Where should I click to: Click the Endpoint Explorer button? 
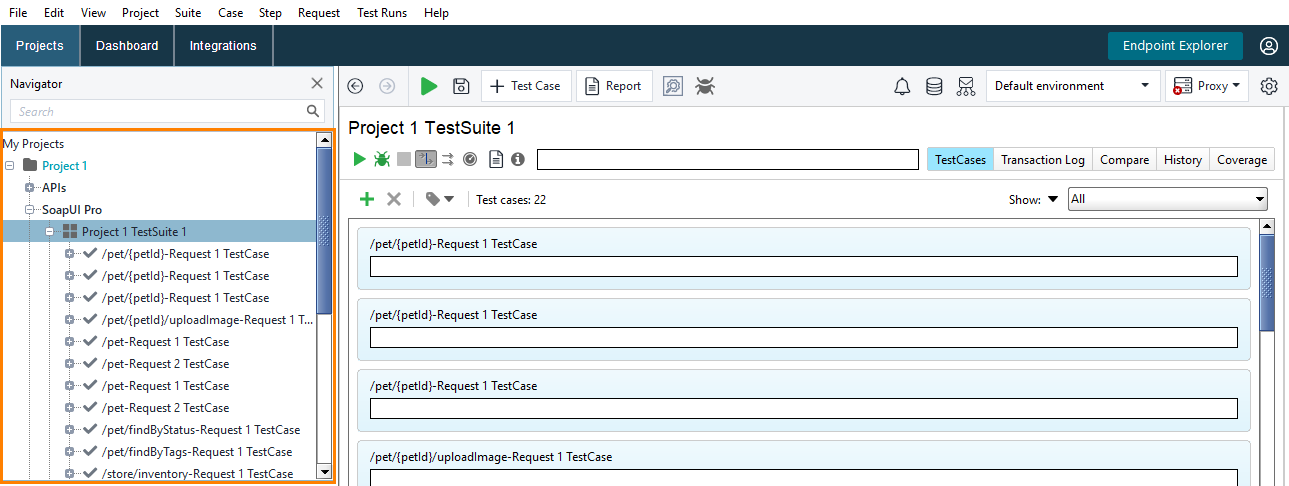[1175, 46]
